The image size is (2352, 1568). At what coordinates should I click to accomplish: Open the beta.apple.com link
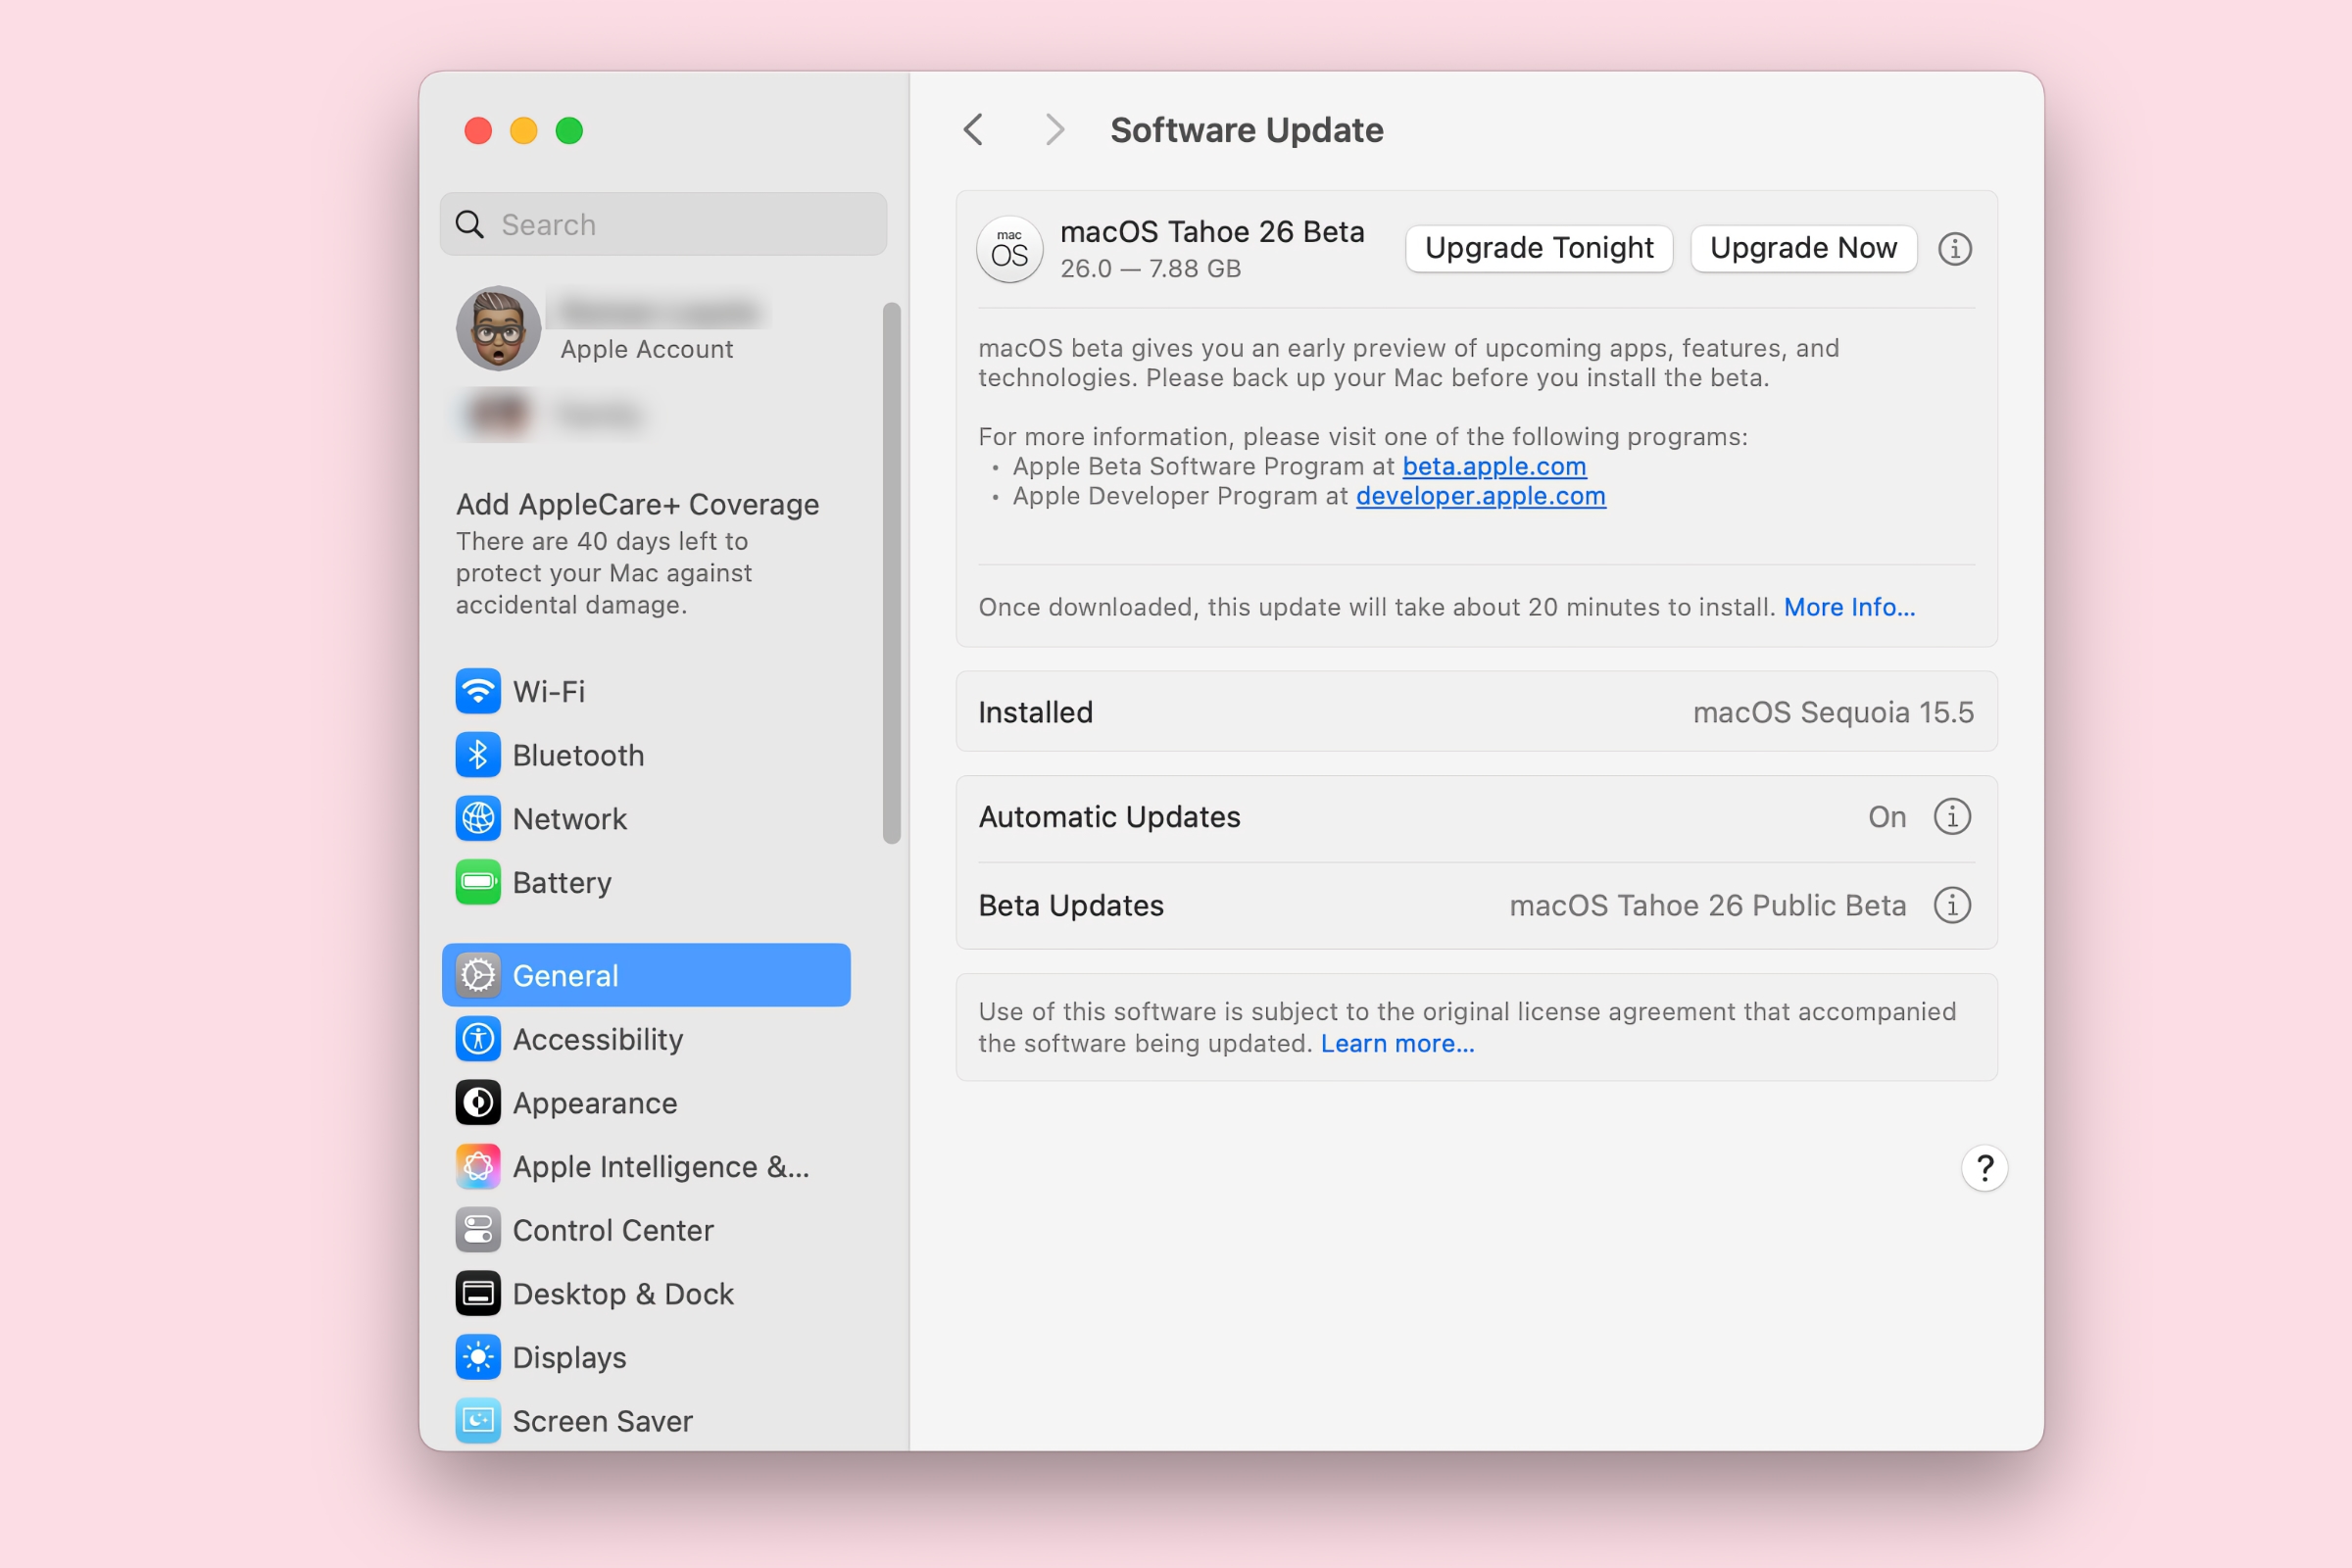1494,466
